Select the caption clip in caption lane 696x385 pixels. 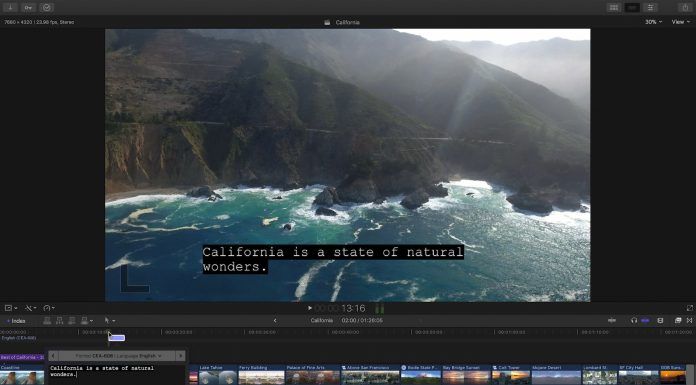coord(116,338)
